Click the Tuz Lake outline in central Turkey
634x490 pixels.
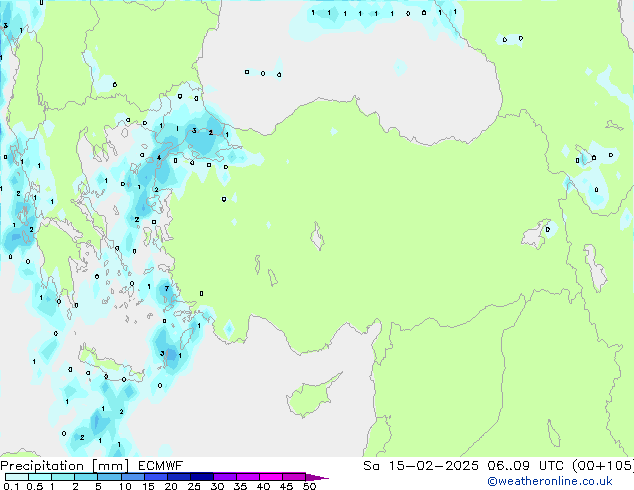pos(320,240)
